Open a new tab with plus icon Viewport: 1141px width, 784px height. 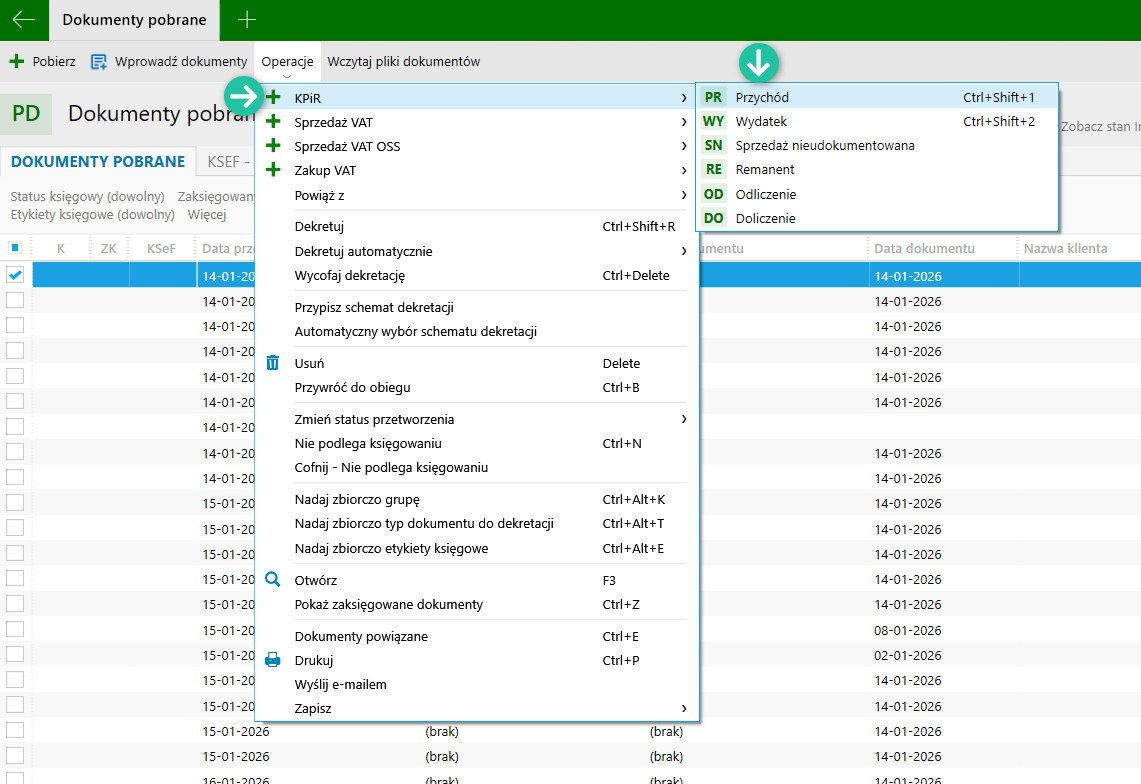247,20
